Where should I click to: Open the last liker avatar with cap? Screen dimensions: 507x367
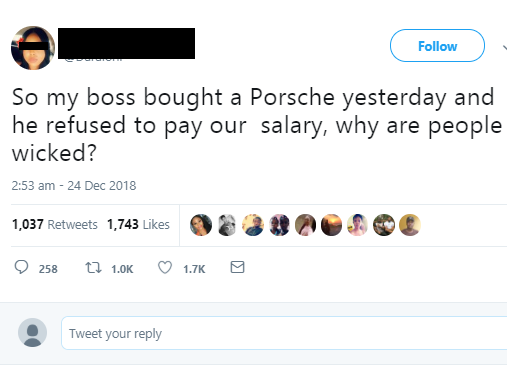pos(410,225)
